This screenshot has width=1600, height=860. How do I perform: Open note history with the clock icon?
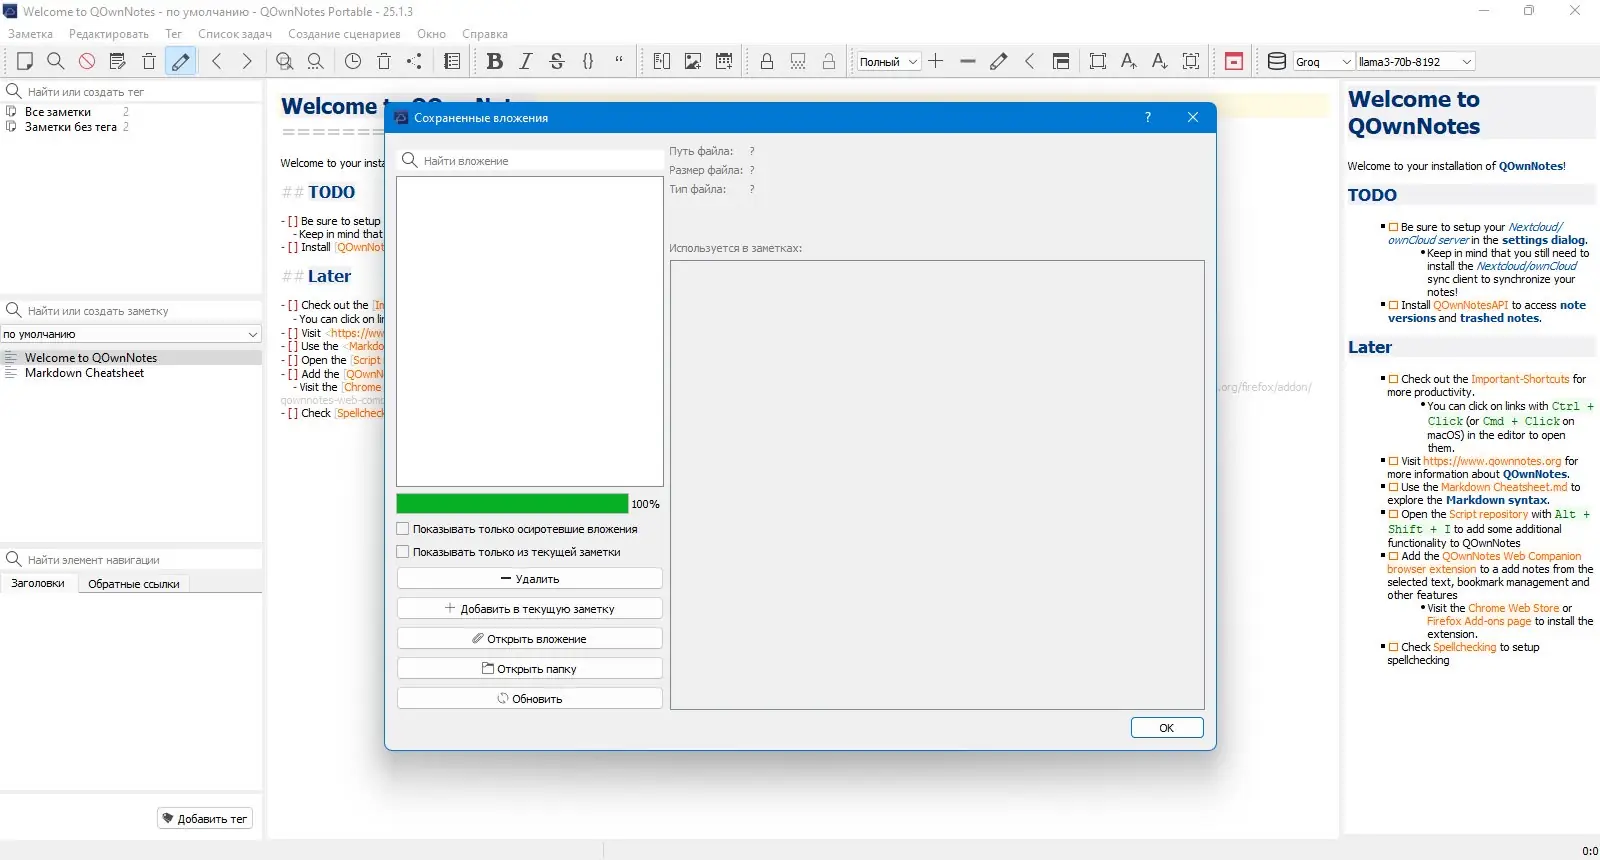tap(353, 61)
